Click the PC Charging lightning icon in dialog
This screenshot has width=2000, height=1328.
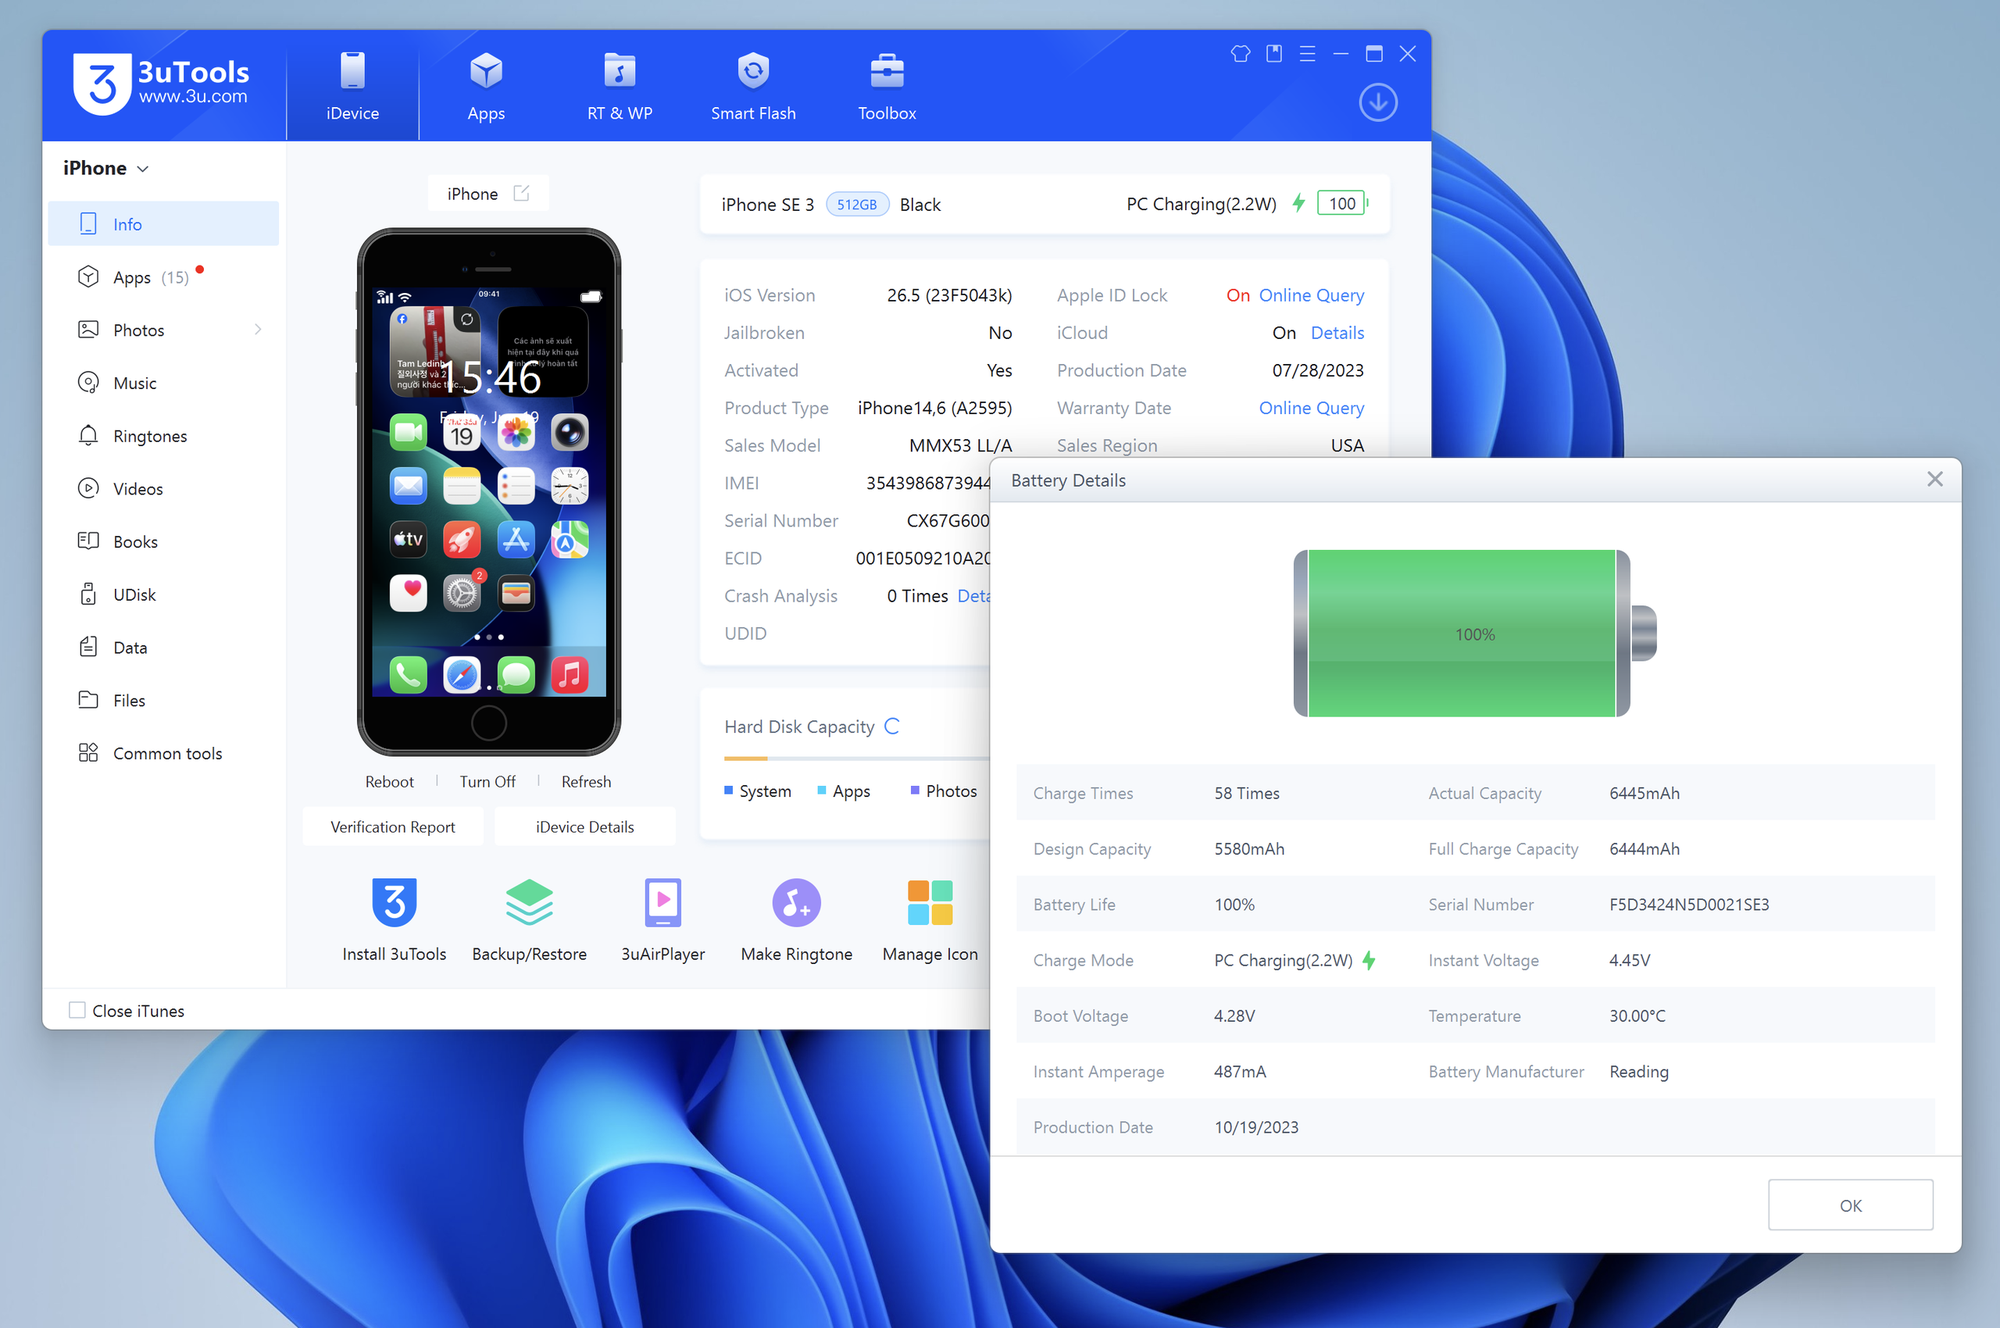point(1369,960)
